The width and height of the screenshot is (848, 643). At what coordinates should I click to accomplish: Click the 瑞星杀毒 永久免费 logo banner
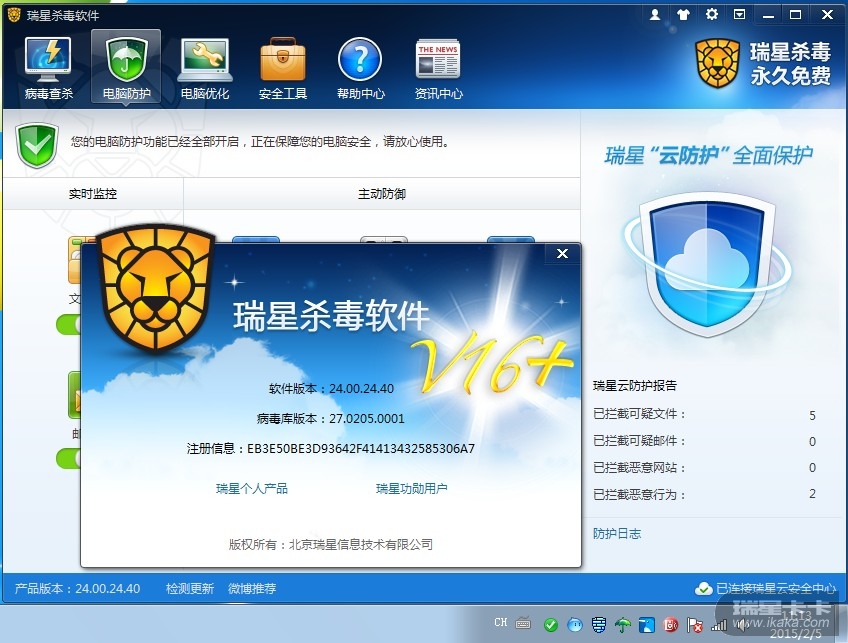tap(763, 64)
